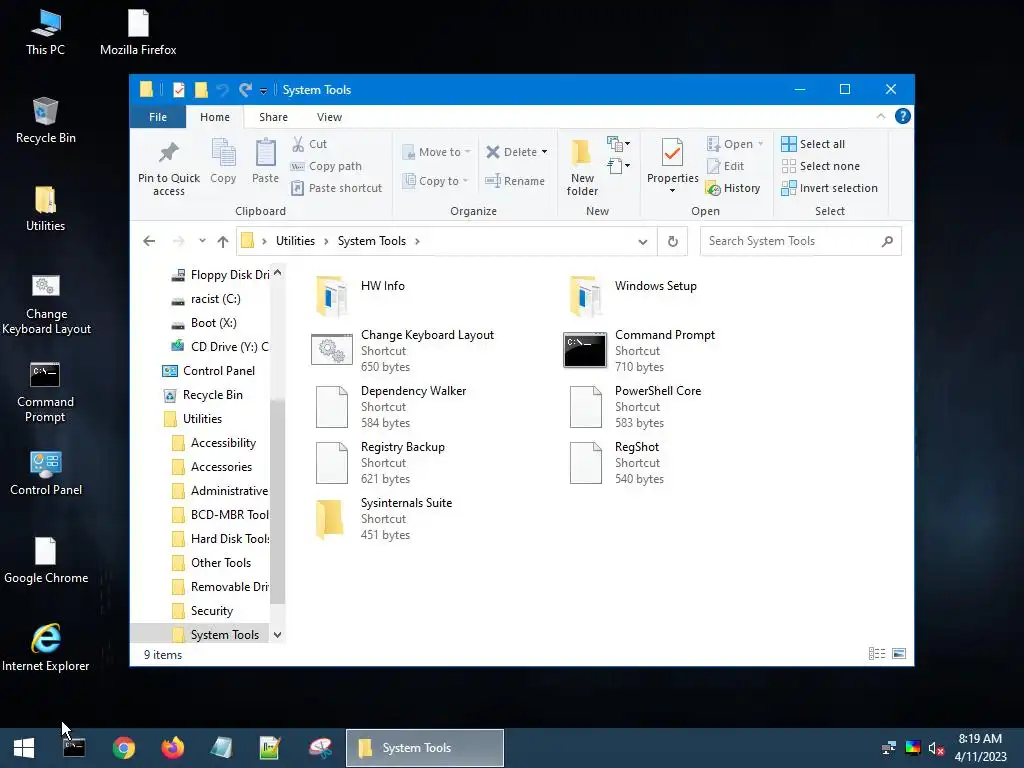
Task: Click the Properties checkmark icon
Action: 672,153
